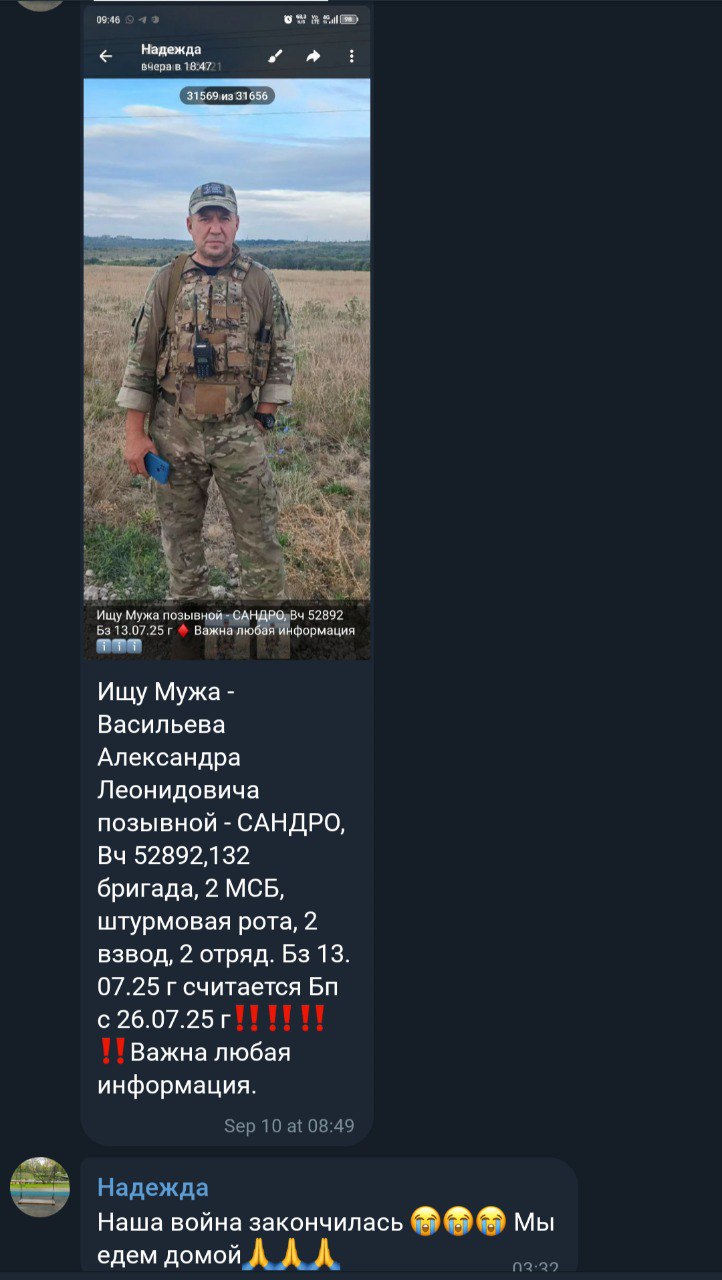The image size is (722, 1280).
Task: Click the alarm clock status icon
Action: point(288,19)
